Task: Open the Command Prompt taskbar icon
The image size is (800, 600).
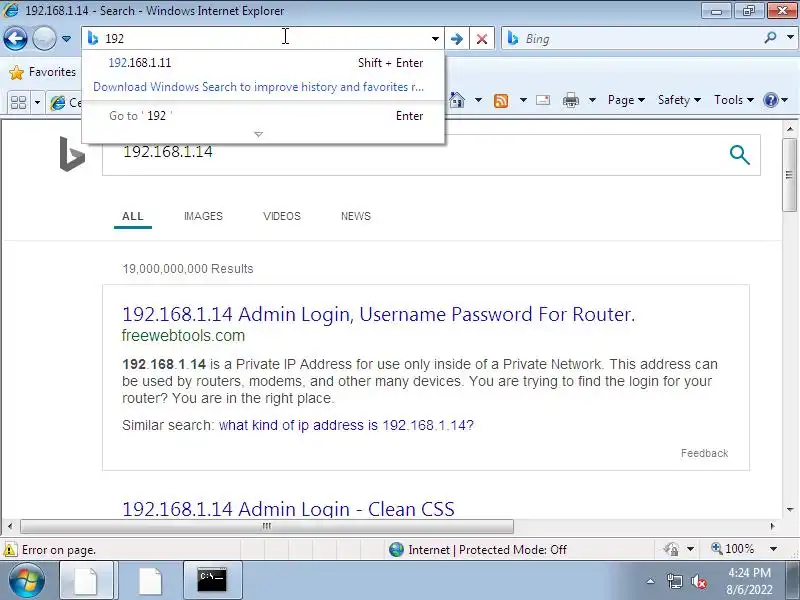Action: click(212, 581)
